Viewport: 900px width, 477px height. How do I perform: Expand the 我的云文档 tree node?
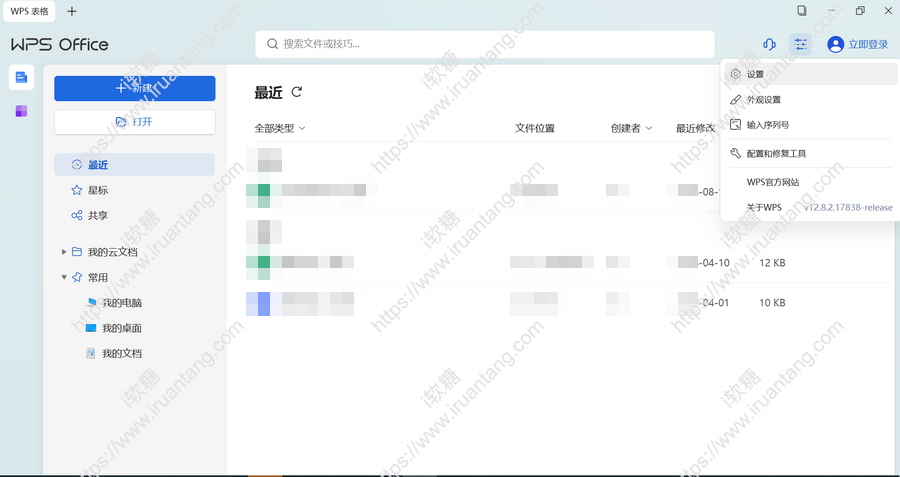[64, 251]
